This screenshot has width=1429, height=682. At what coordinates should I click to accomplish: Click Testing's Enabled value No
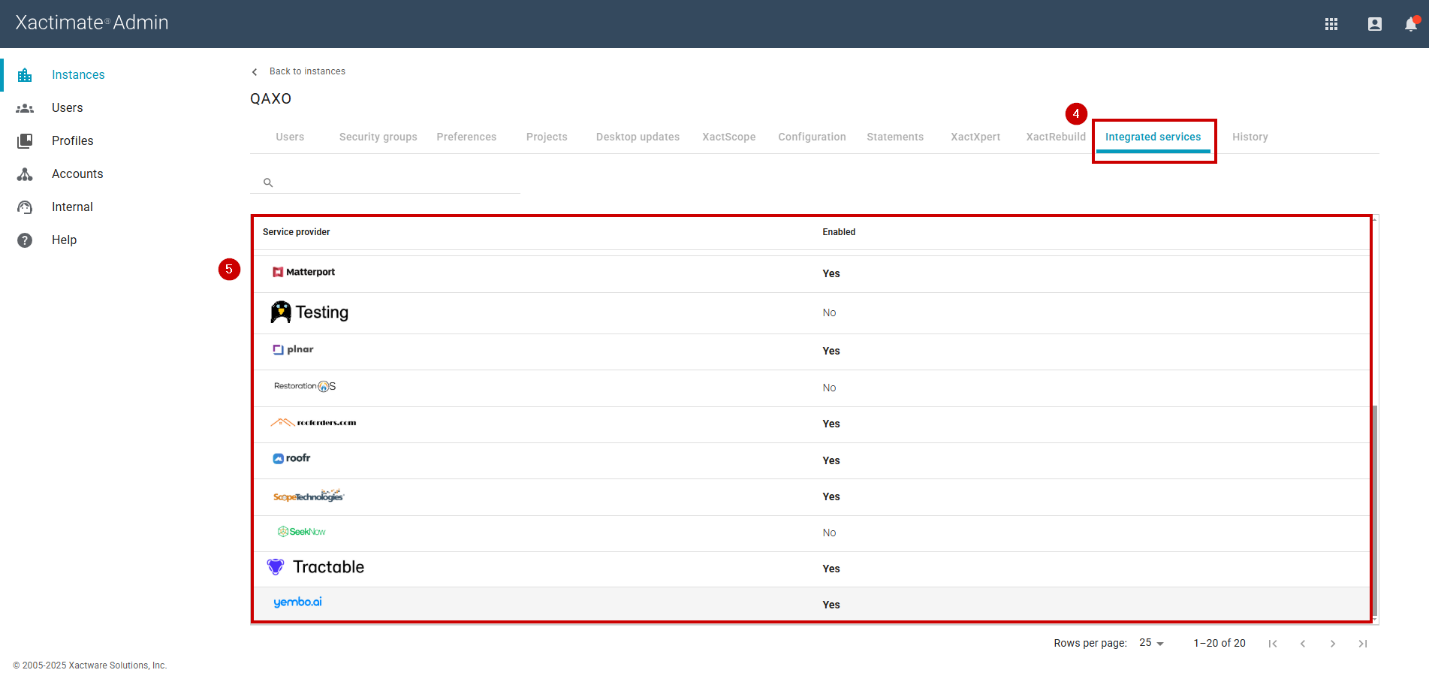(x=829, y=313)
